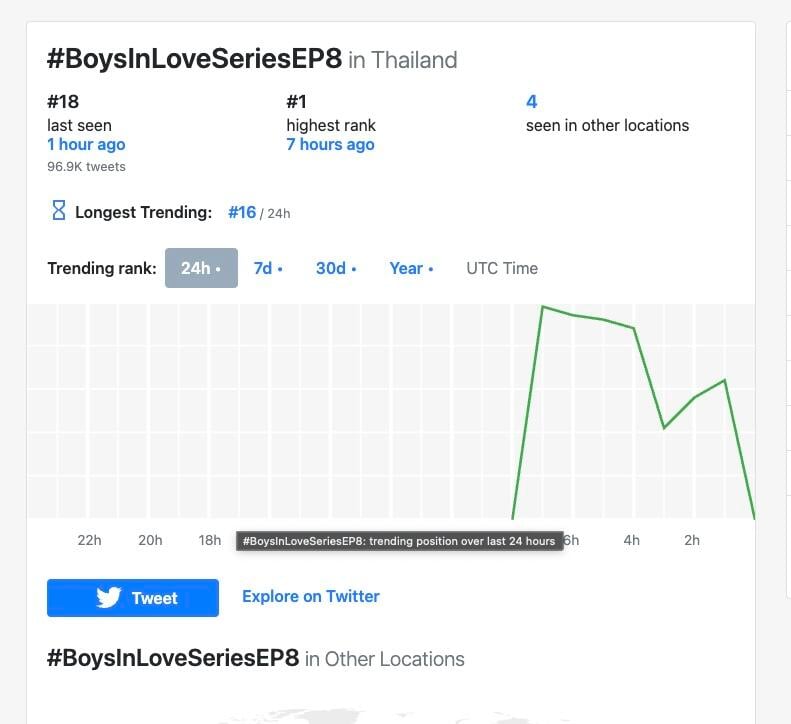Click the '7 hours ago' highest rank link
791x724 pixels.
330,145
